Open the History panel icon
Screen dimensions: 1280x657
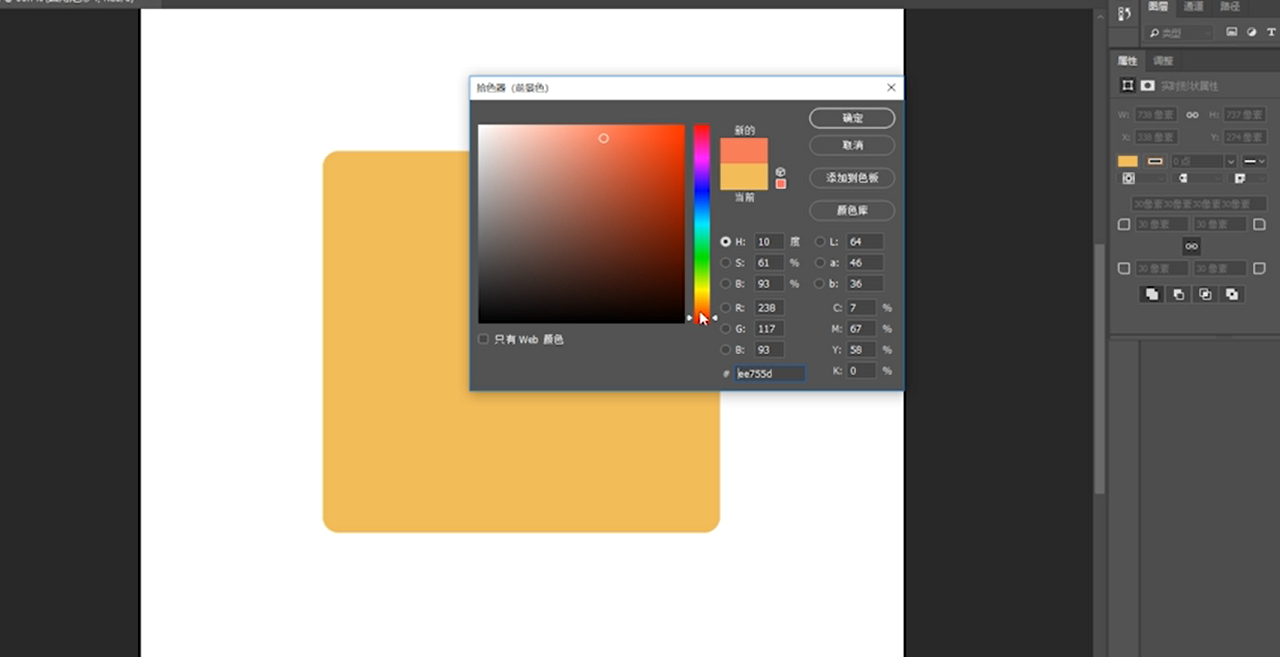pyautogui.click(x=1124, y=13)
